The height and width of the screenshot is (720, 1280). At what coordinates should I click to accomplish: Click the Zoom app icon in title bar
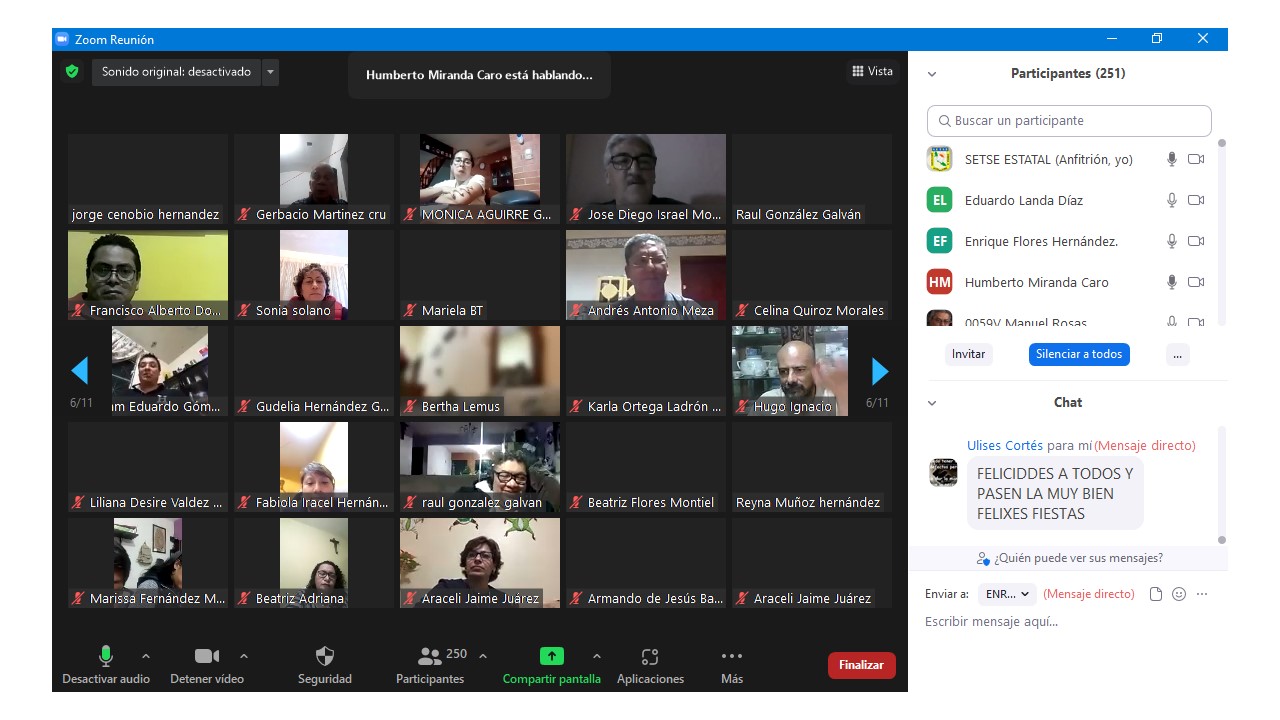pyautogui.click(x=62, y=39)
